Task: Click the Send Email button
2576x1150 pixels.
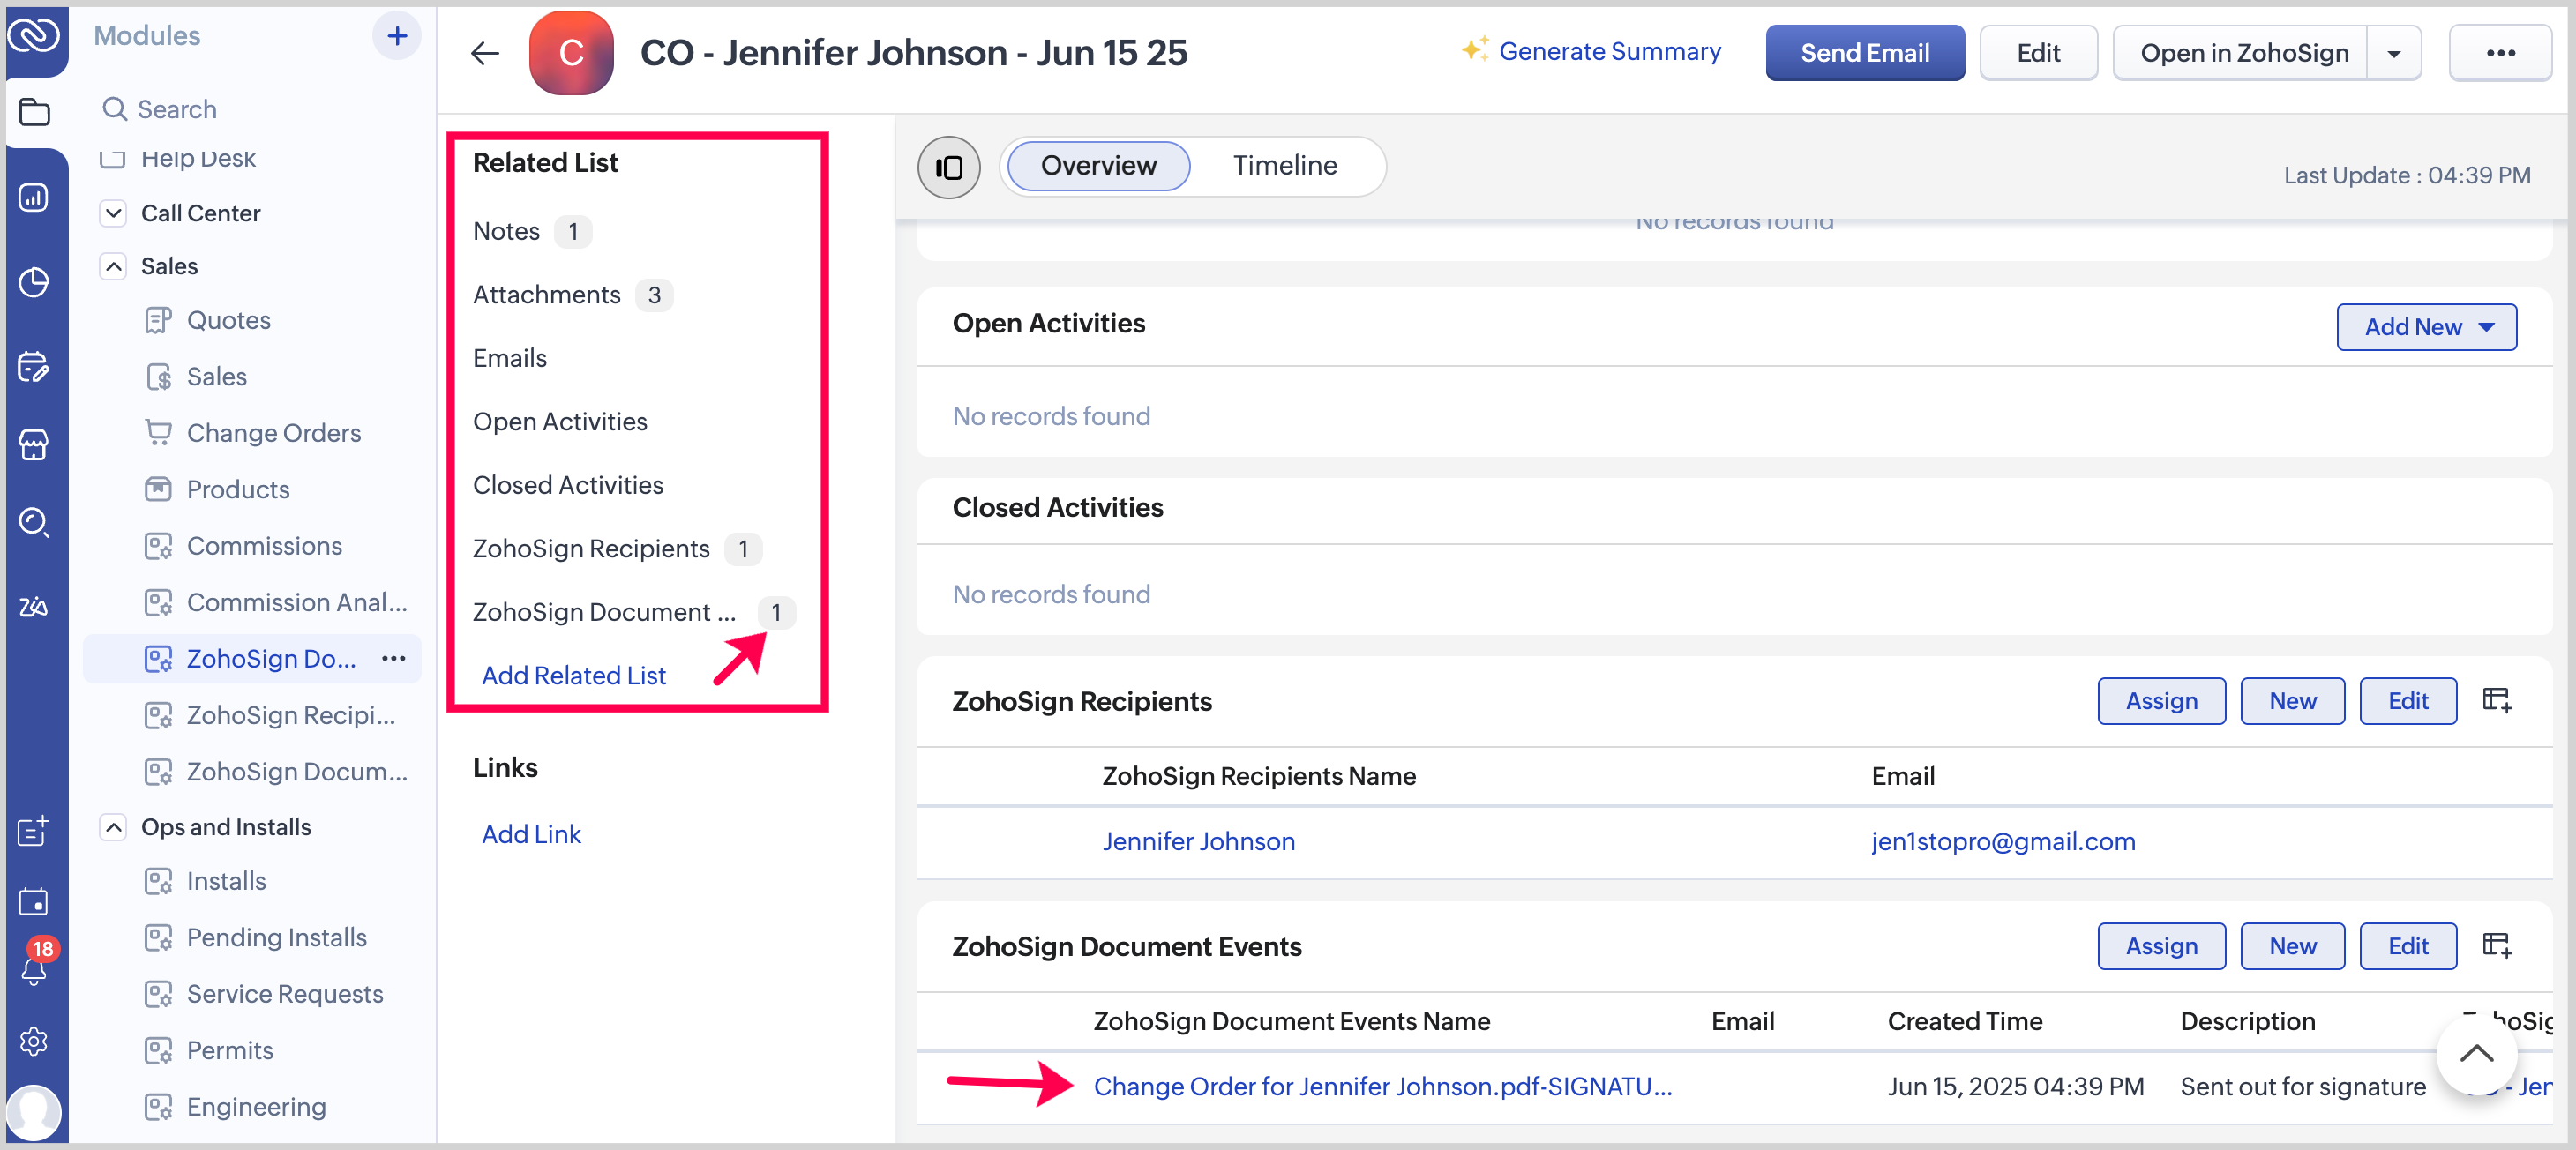Action: tap(1864, 54)
